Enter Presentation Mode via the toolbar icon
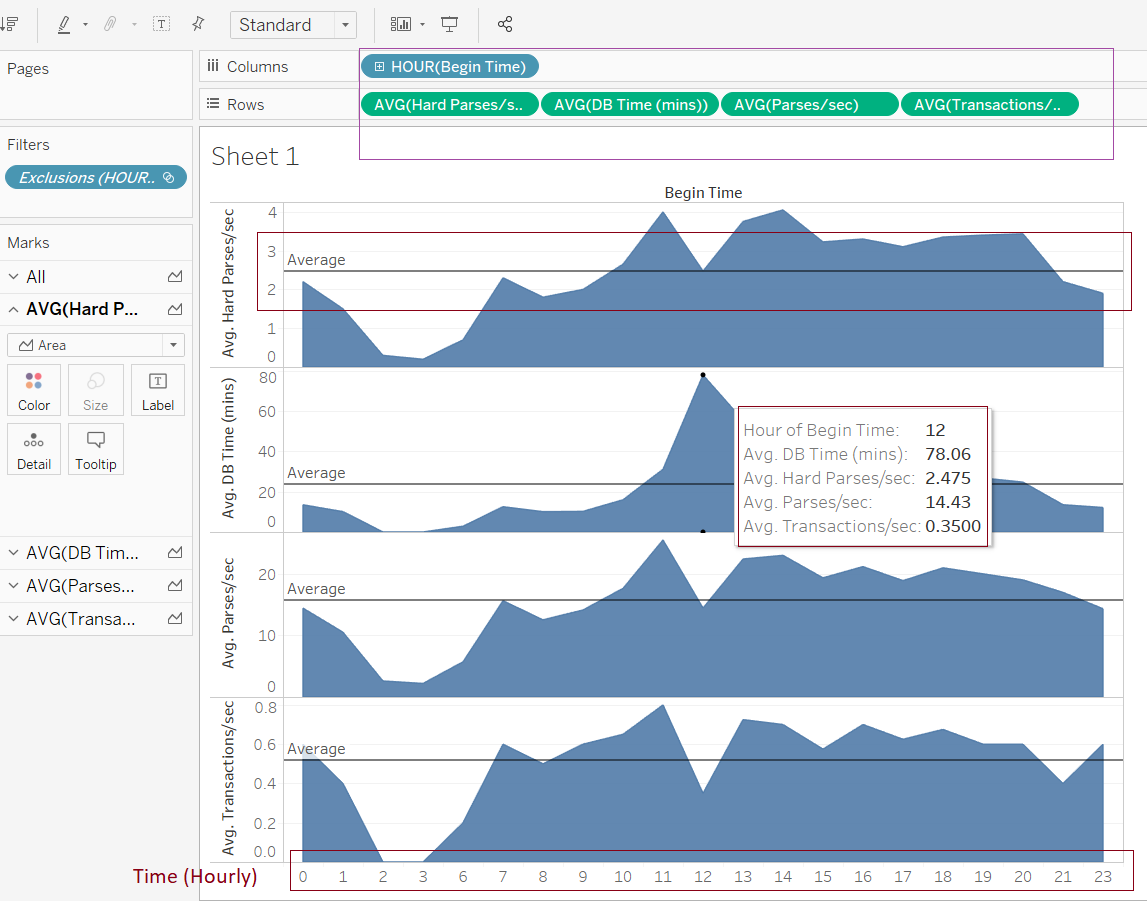The width and height of the screenshot is (1147, 901). 450,24
